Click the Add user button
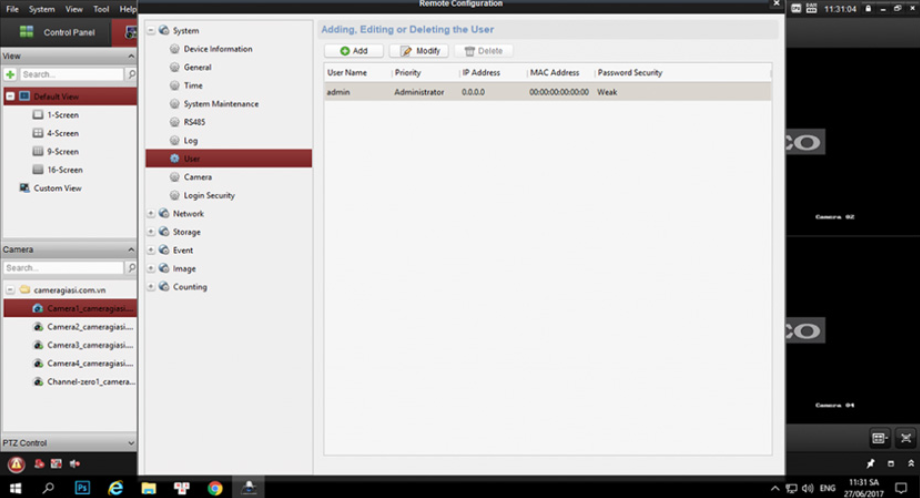Viewport: 920px width, 498px height. tap(354, 50)
